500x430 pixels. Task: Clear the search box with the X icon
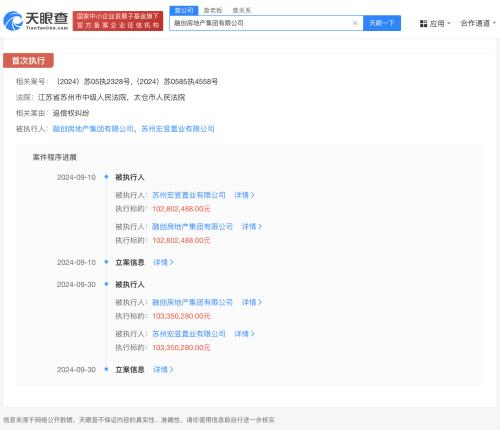click(x=355, y=23)
